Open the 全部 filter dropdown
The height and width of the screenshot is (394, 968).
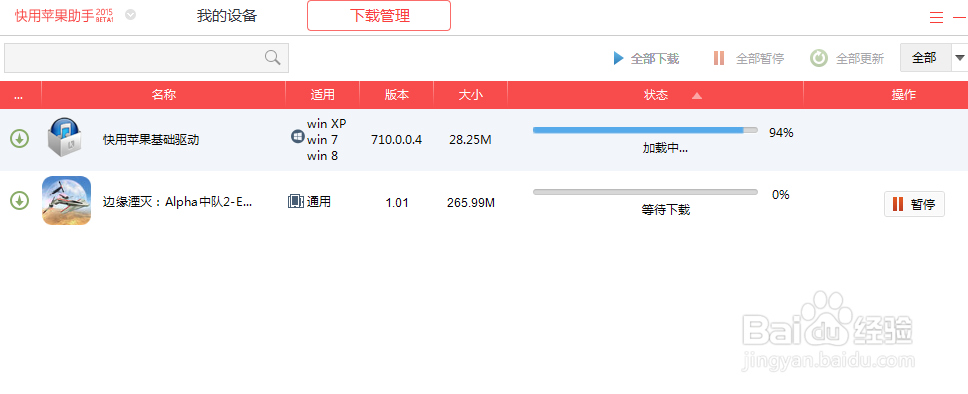924,58
